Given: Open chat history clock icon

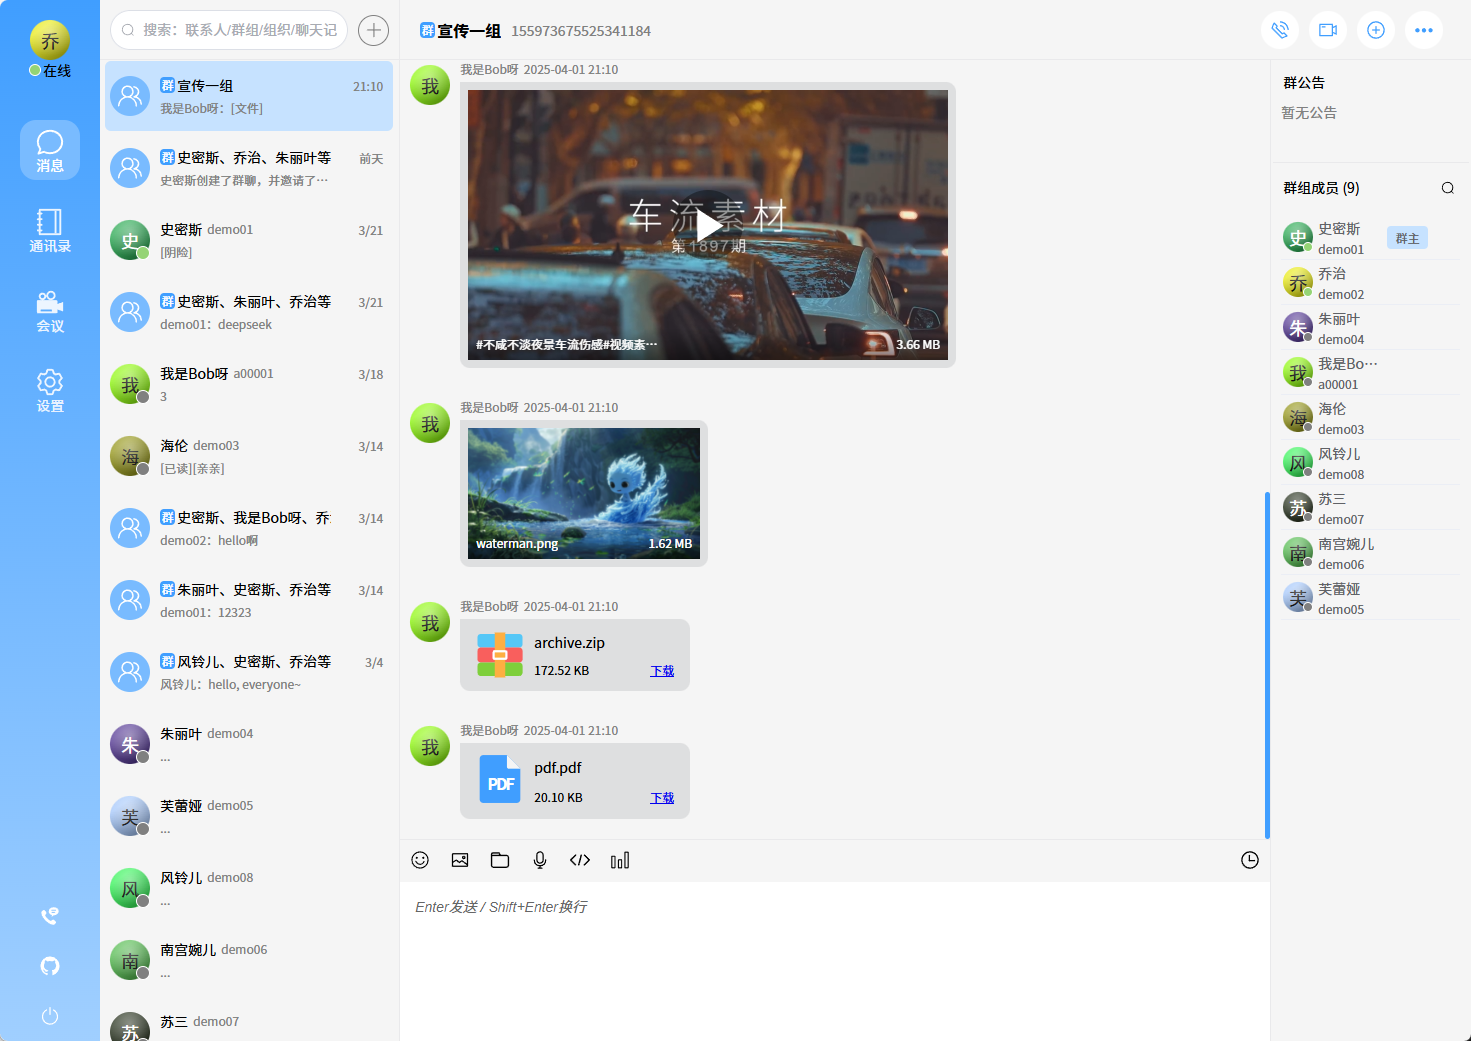Looking at the screenshot, I should (x=1249, y=860).
